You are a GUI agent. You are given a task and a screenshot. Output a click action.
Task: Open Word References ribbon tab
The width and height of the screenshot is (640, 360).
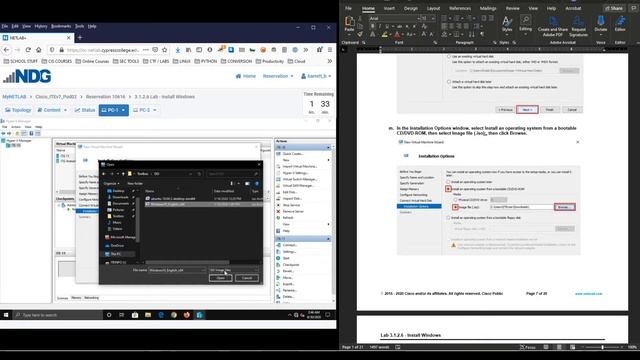click(460, 8)
